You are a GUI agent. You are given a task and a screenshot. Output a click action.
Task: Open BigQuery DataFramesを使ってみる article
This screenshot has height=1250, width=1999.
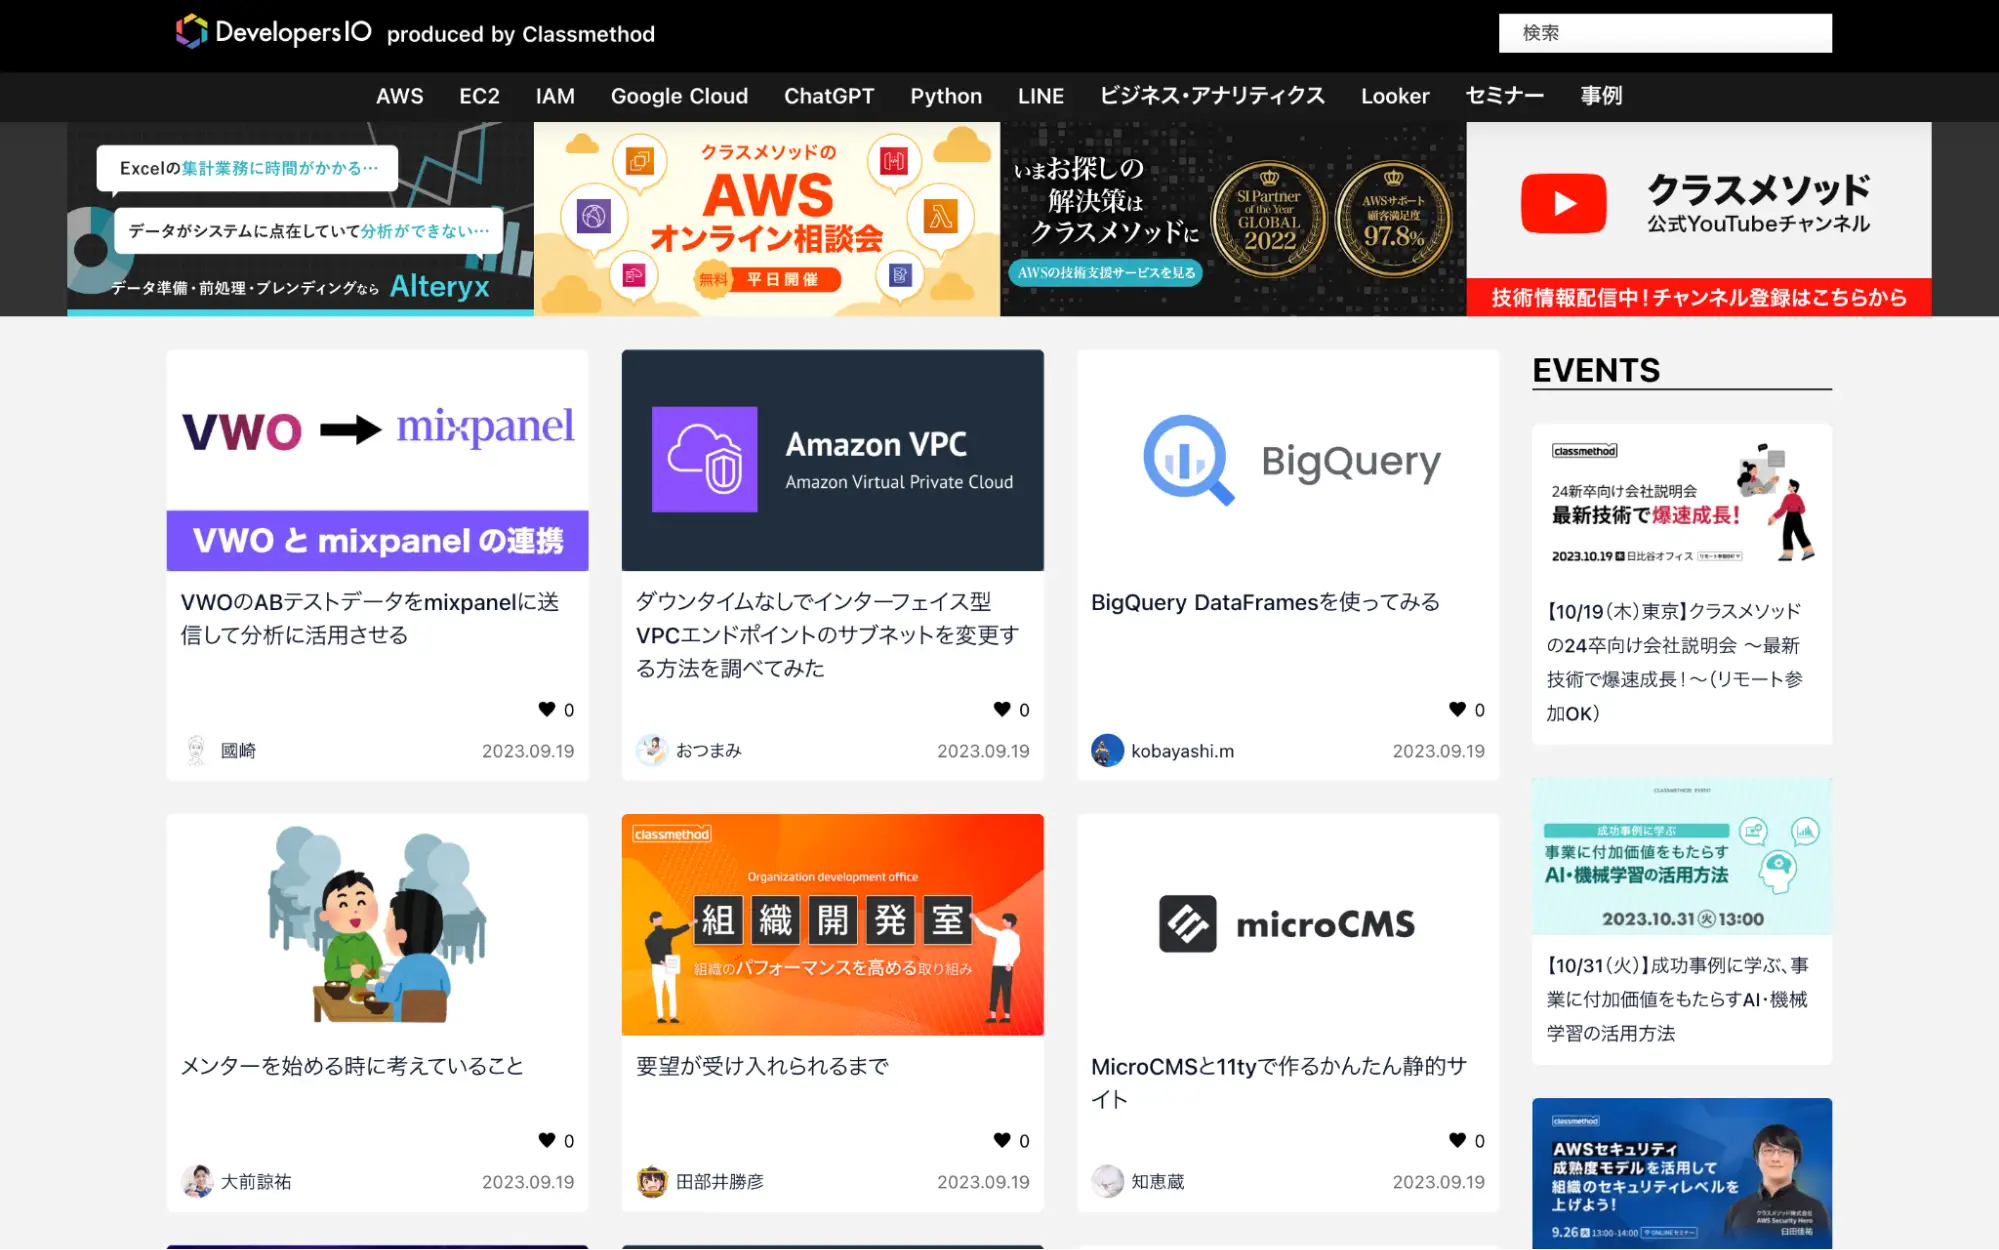(1265, 602)
